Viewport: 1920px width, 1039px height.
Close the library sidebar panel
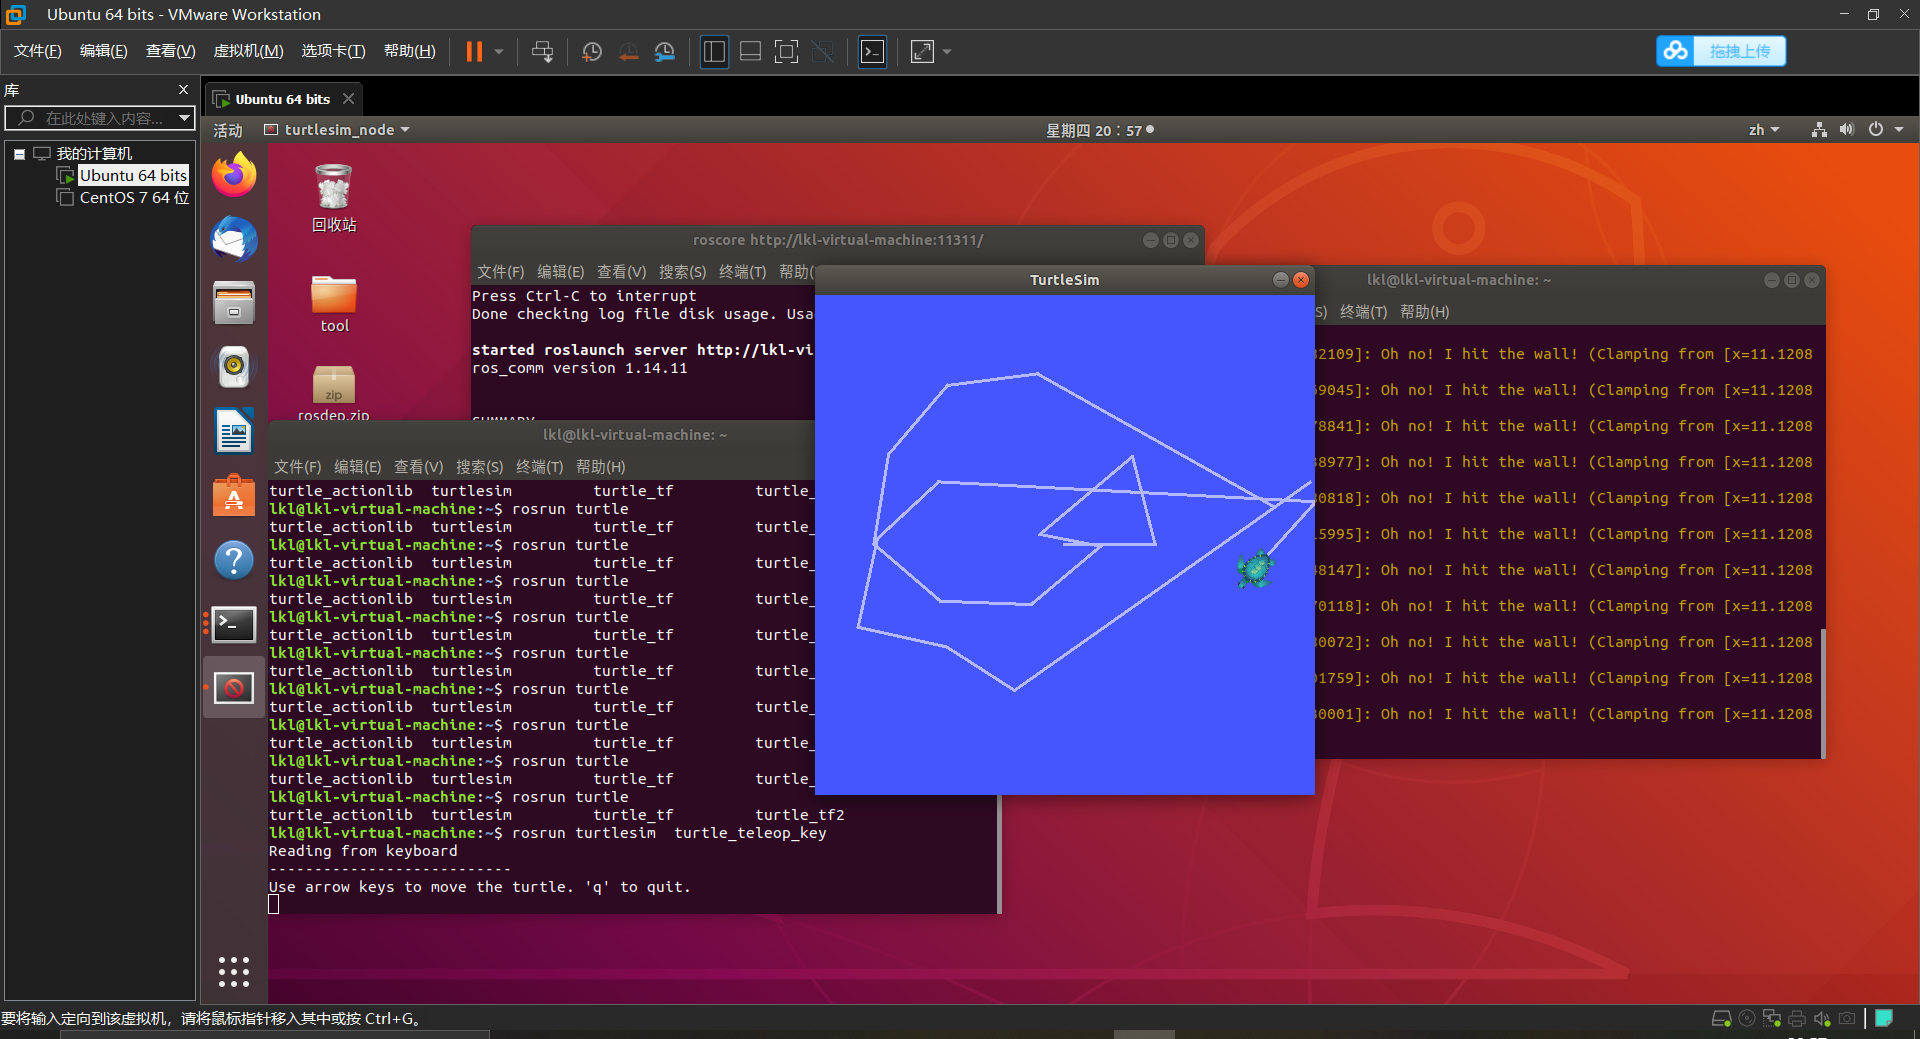click(x=183, y=90)
